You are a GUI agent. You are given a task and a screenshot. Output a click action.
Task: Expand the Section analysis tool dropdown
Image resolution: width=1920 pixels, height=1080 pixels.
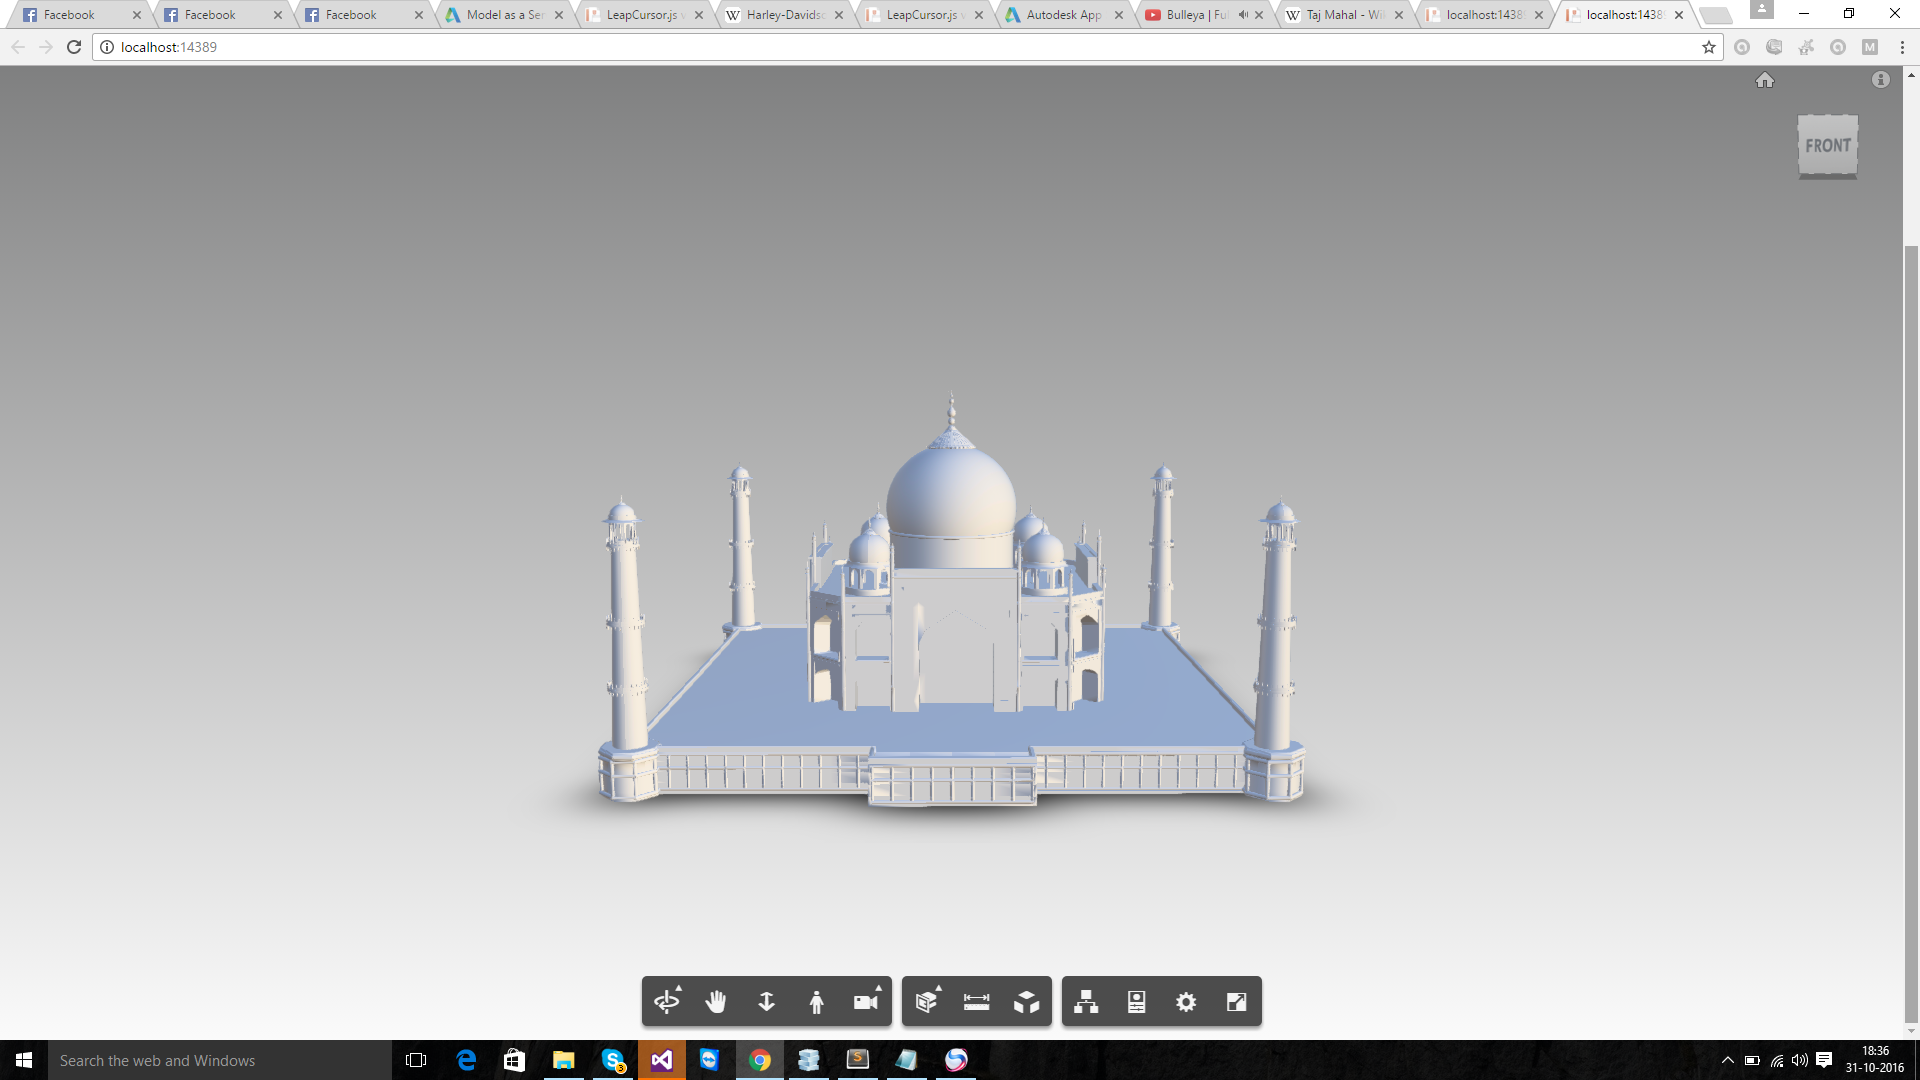[927, 1001]
